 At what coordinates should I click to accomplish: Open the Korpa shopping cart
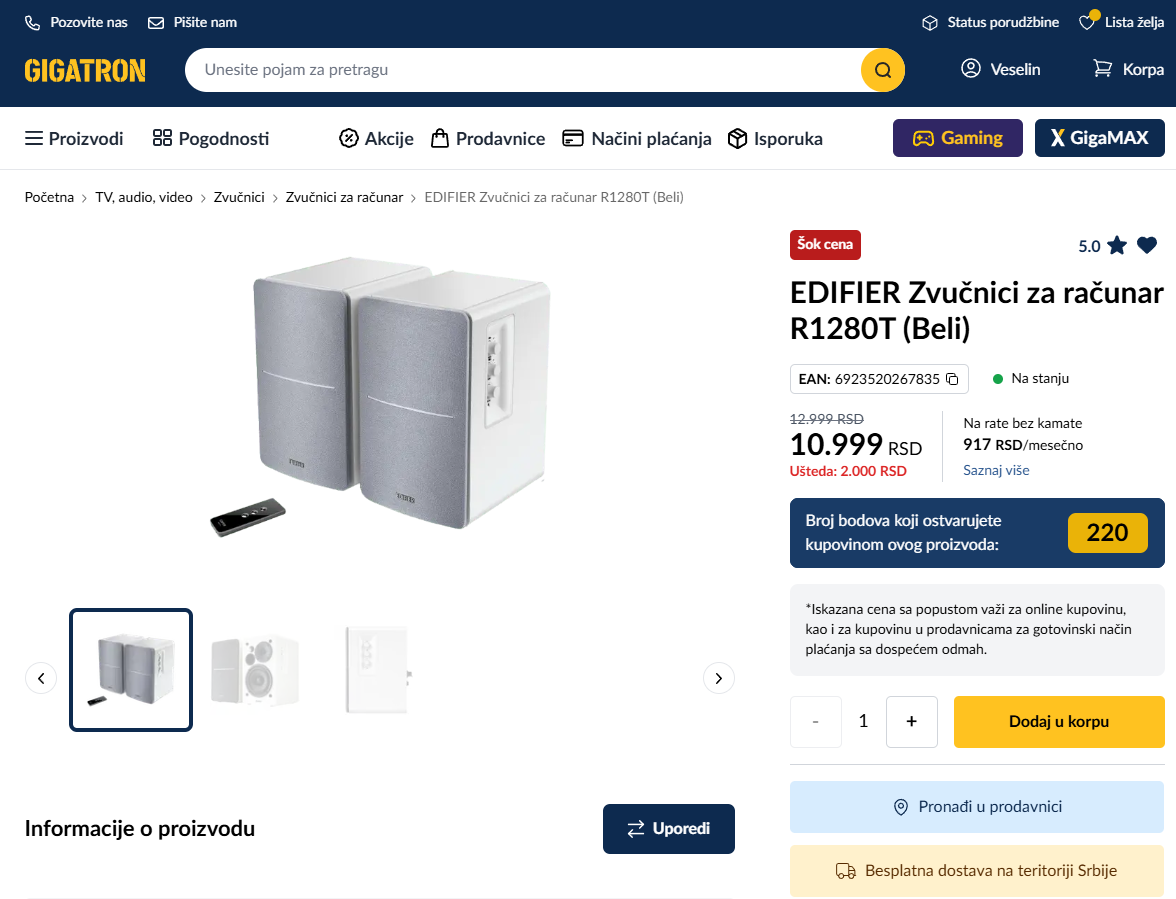[x=1128, y=69]
